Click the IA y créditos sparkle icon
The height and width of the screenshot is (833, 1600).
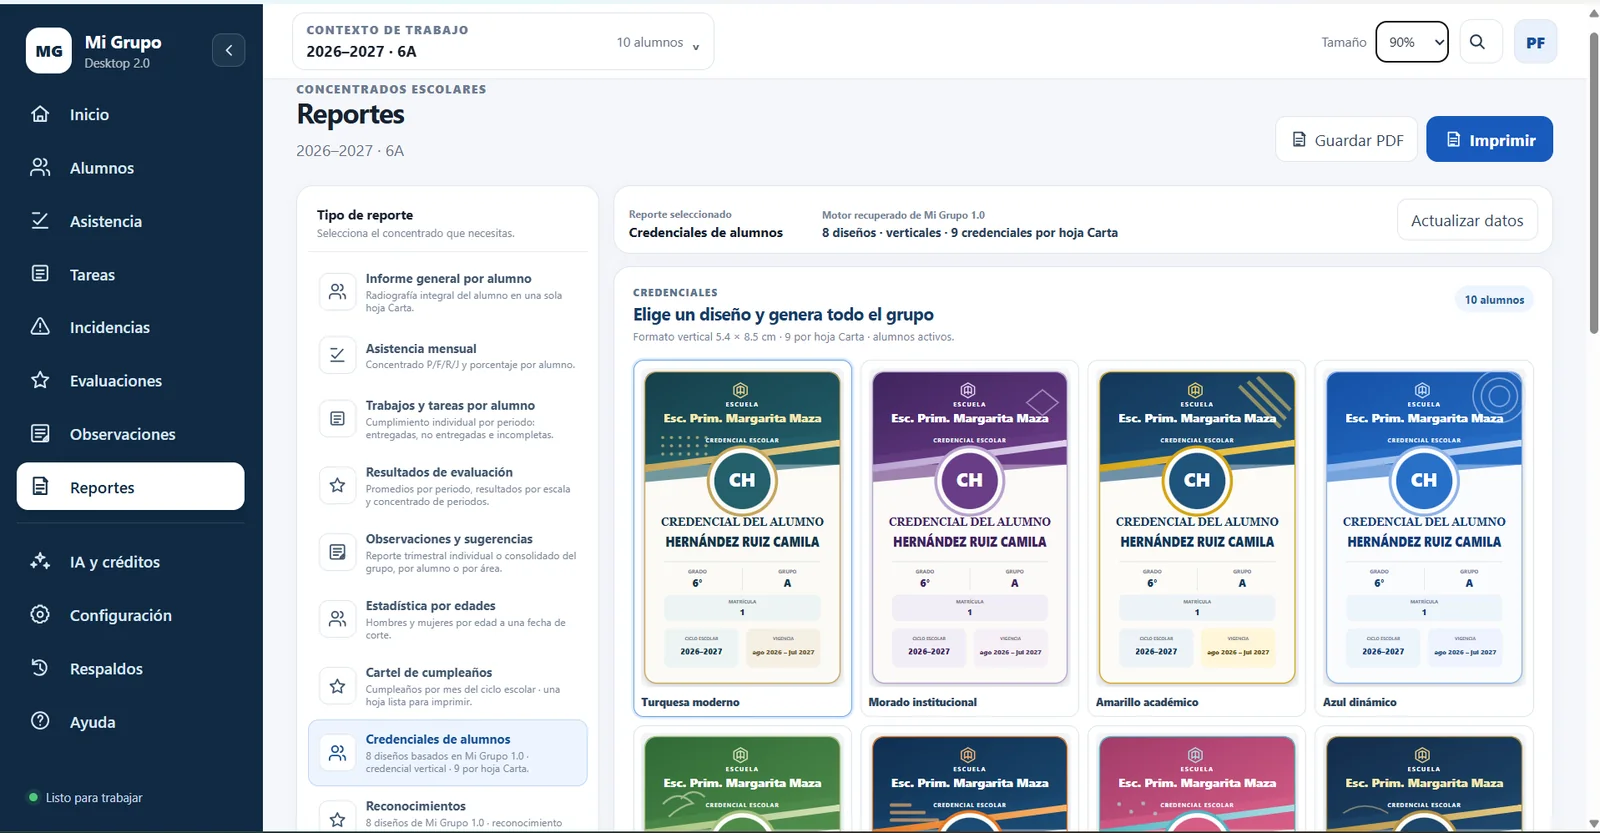[40, 561]
